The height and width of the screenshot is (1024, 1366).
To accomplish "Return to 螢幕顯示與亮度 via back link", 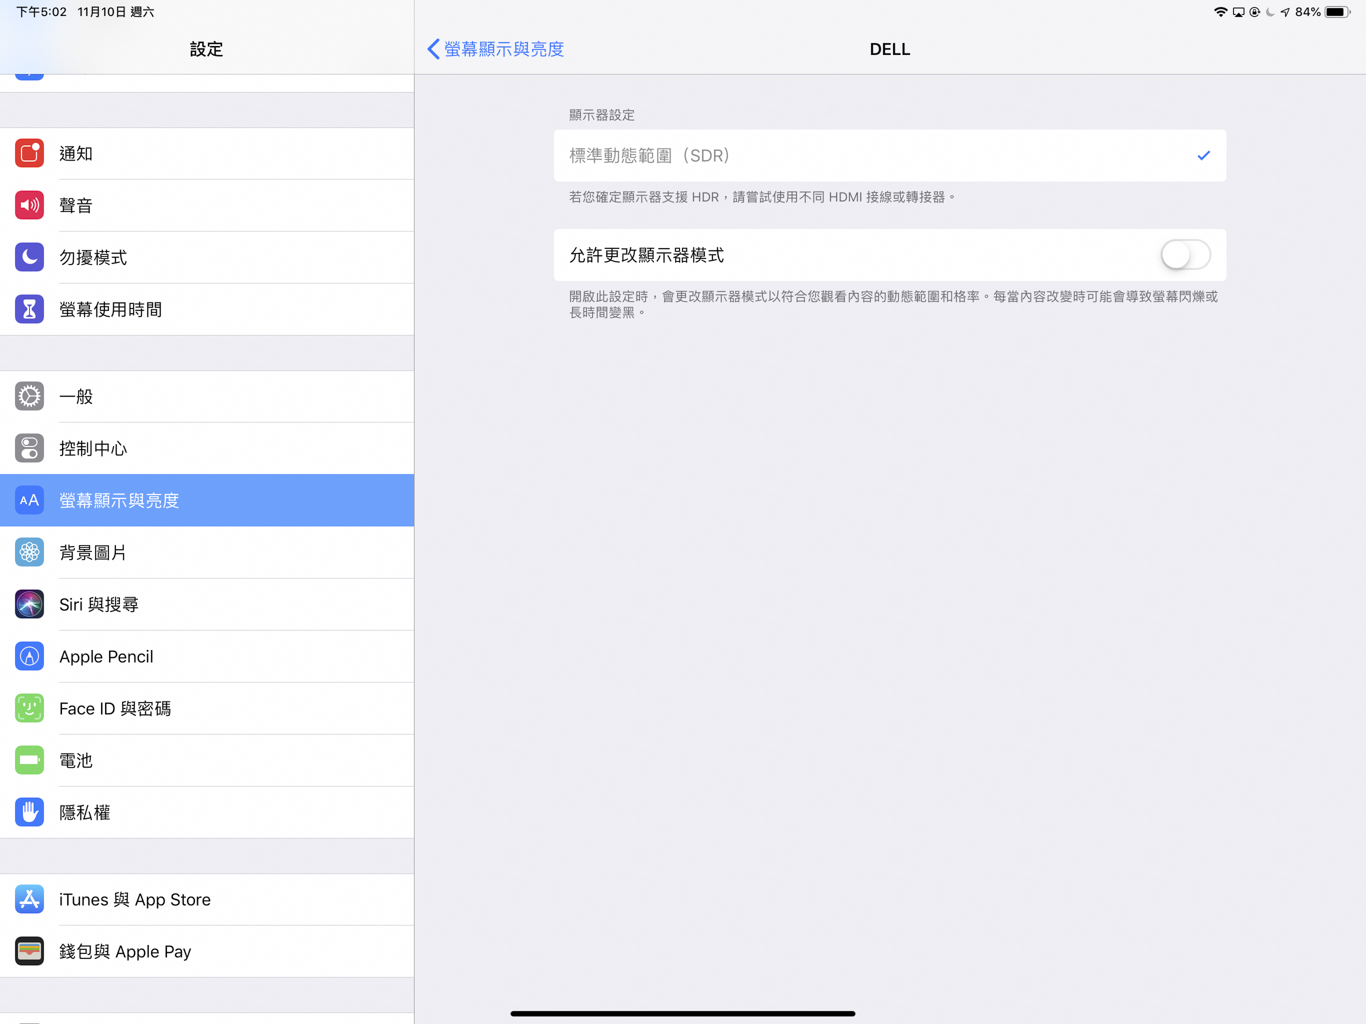I will click(x=504, y=49).
